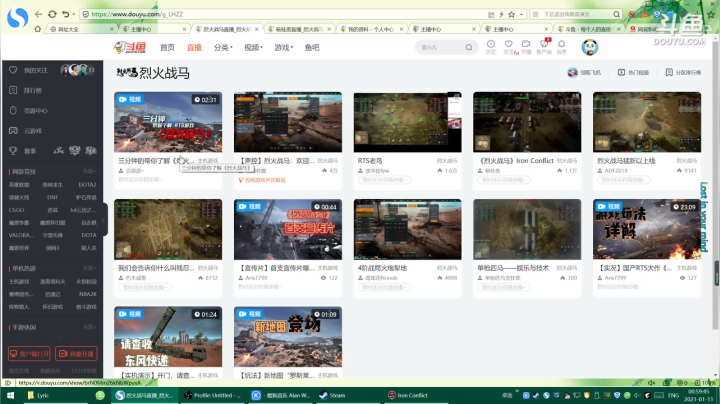Click the browser back arrow

[39, 14]
